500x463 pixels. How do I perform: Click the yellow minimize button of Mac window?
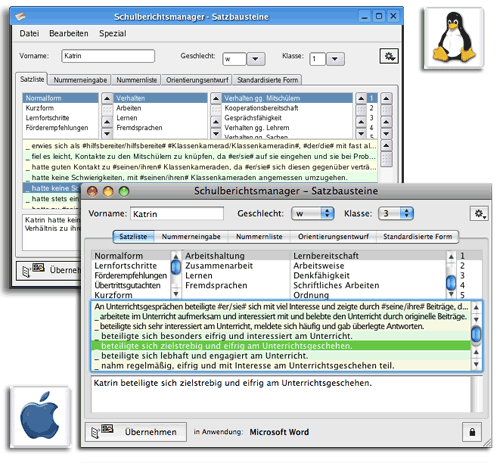[108, 191]
